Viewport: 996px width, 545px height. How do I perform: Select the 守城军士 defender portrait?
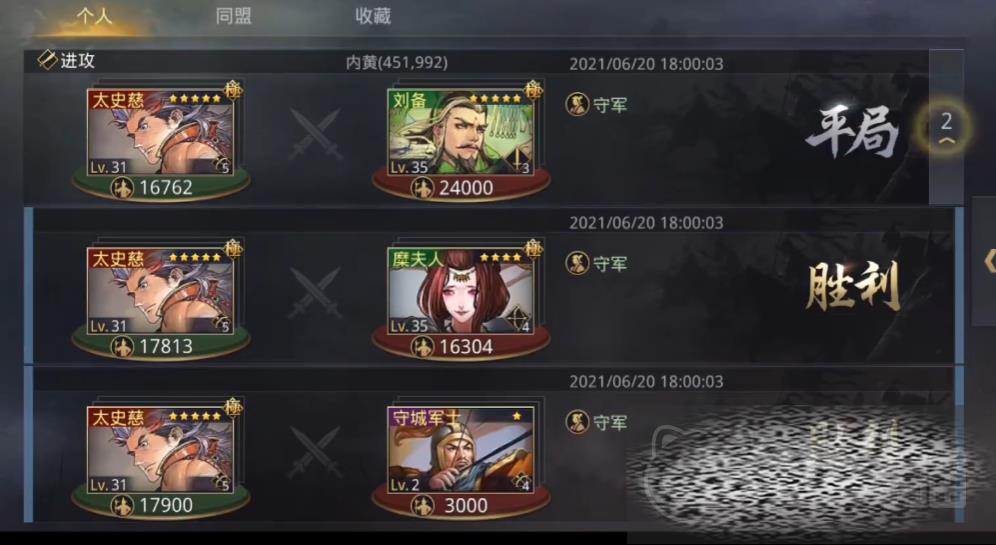tap(462, 450)
